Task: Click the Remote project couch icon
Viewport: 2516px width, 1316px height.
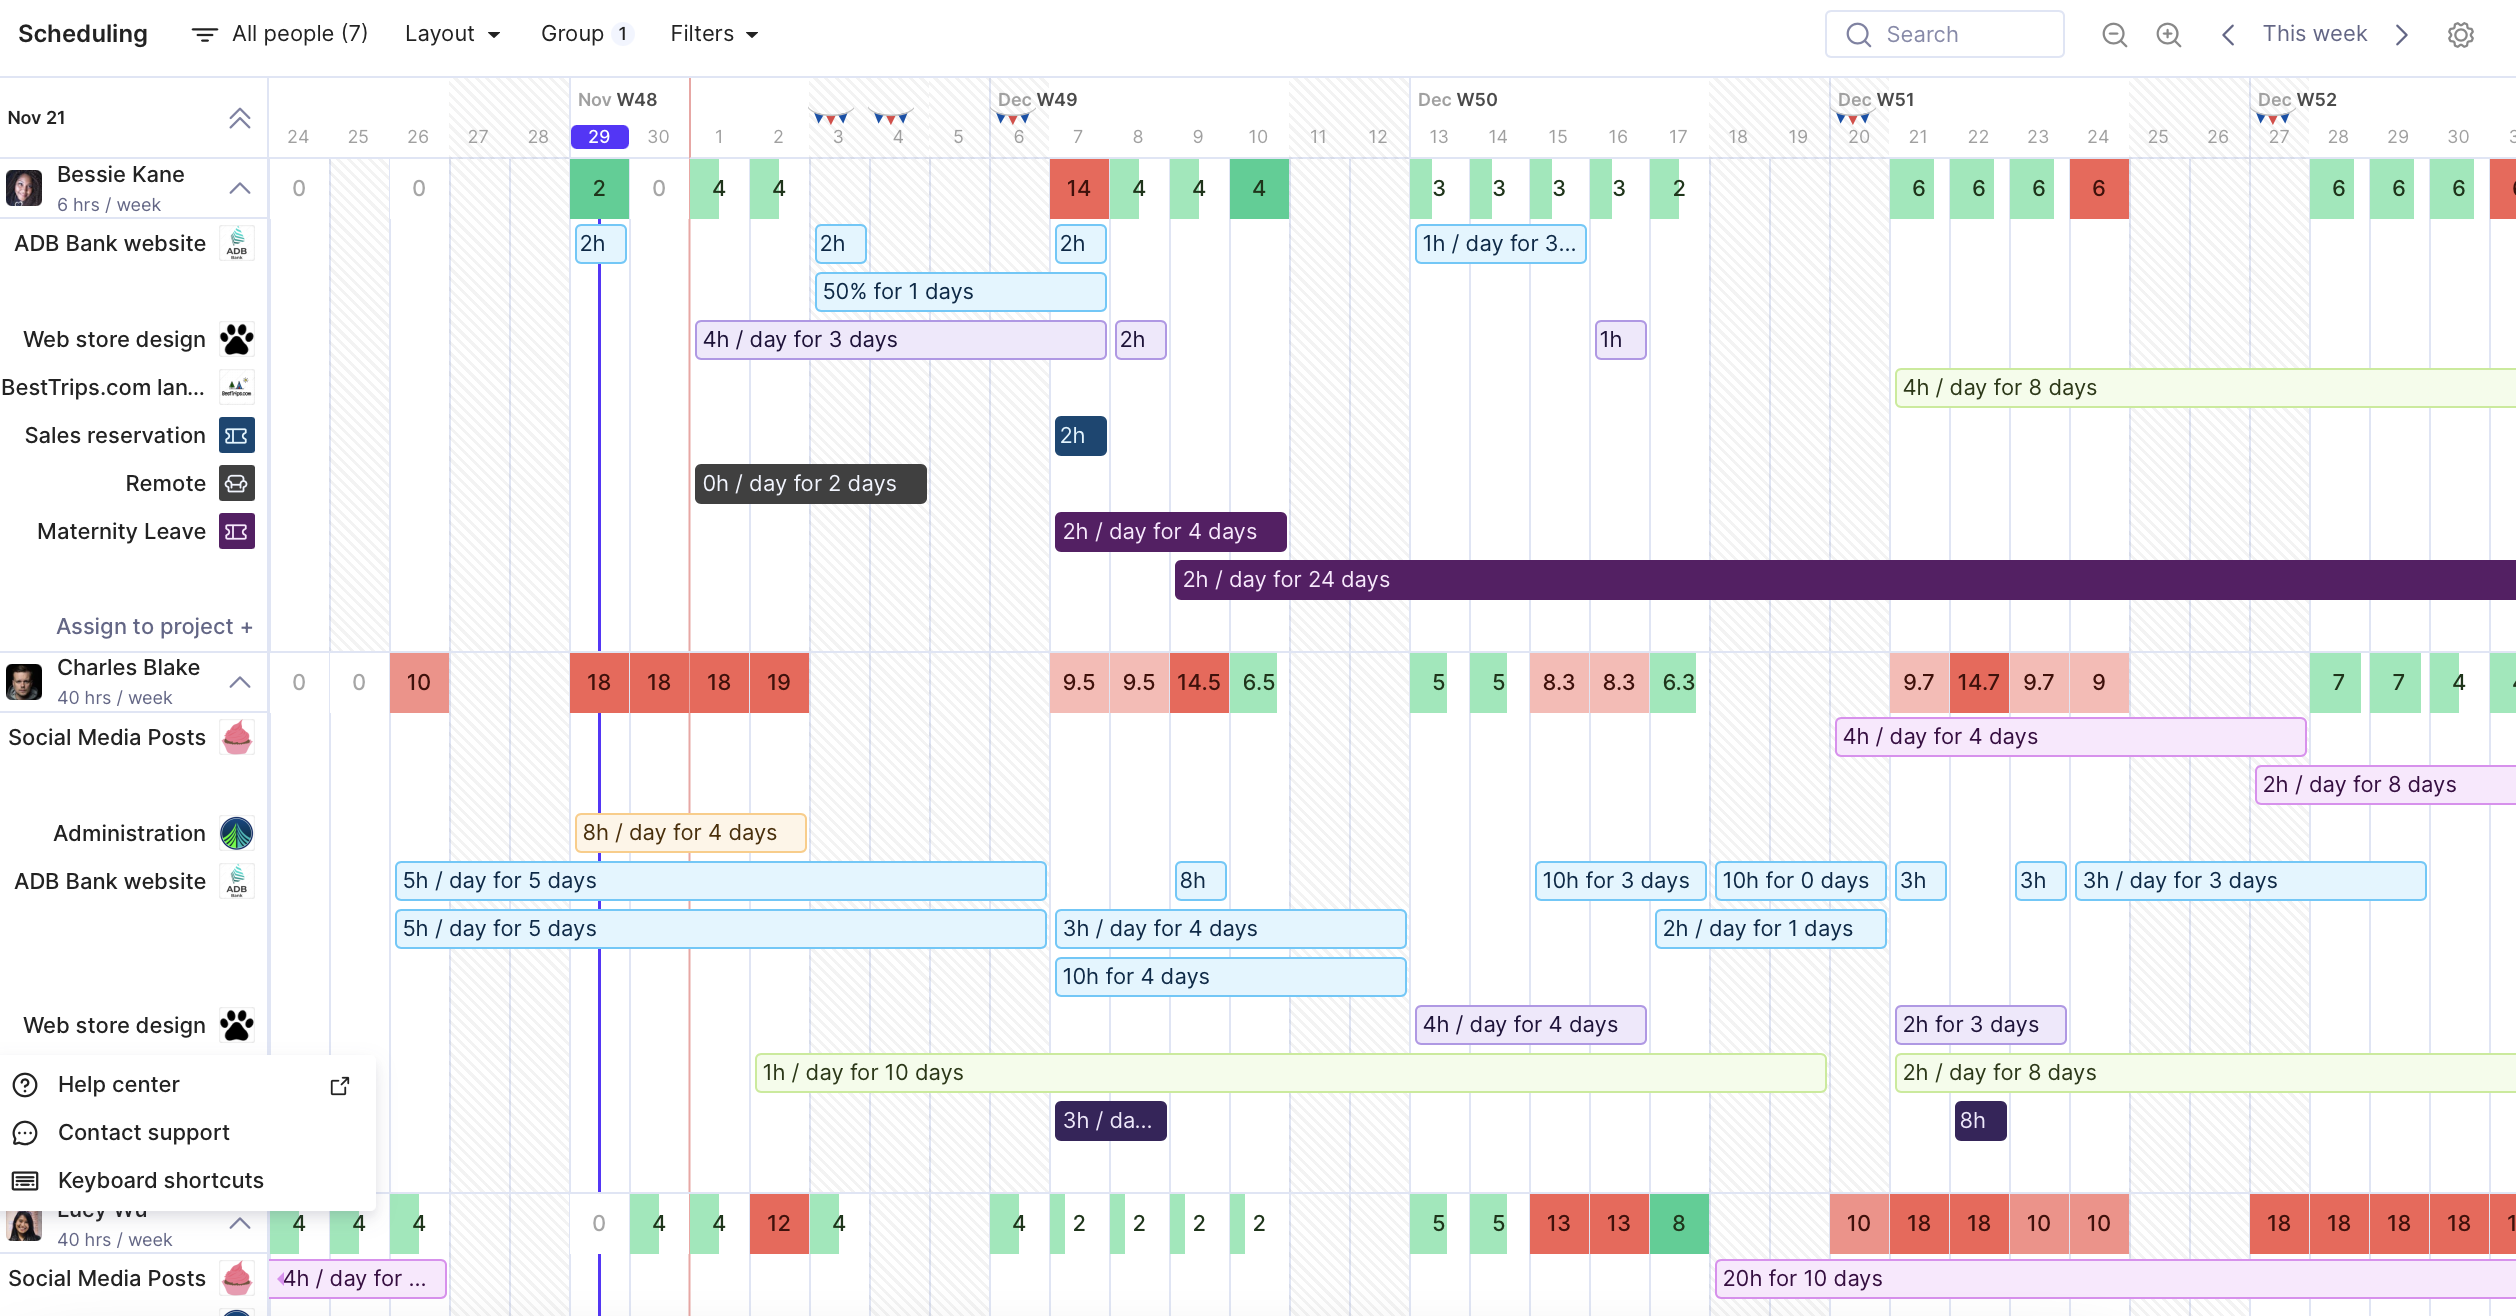Action: [x=237, y=484]
